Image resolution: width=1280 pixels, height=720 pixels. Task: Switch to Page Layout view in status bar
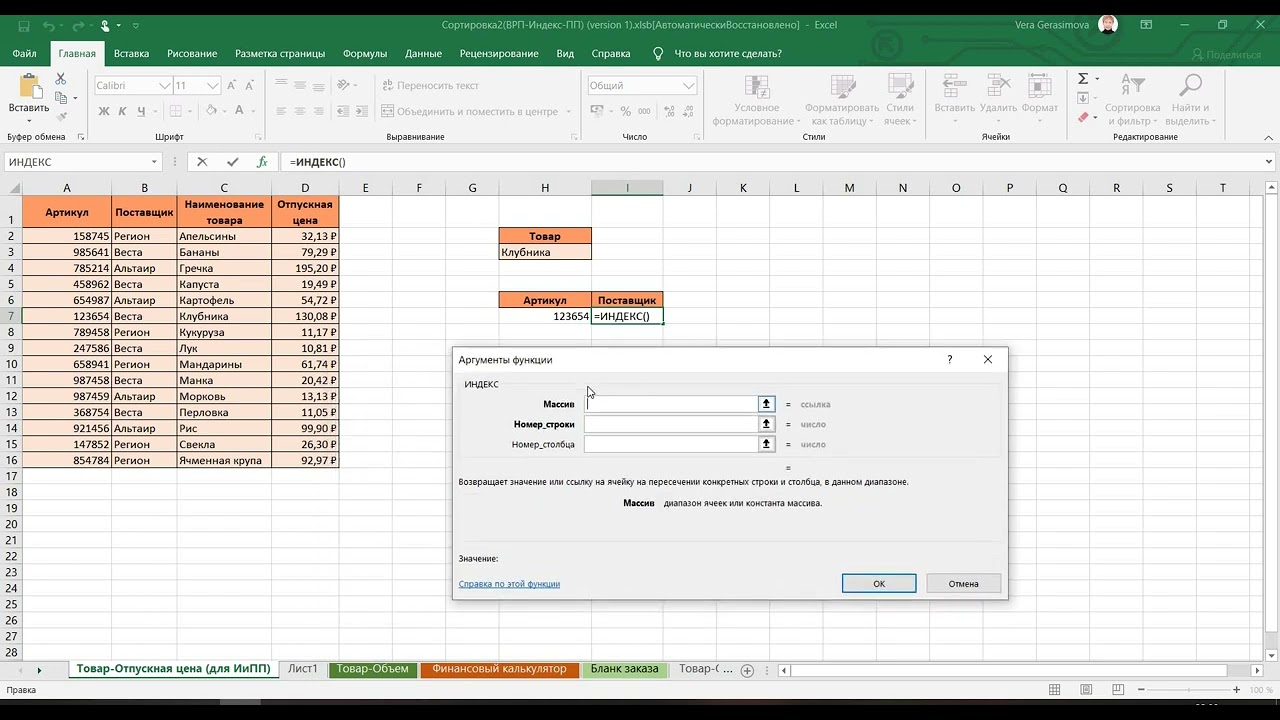coord(1086,690)
